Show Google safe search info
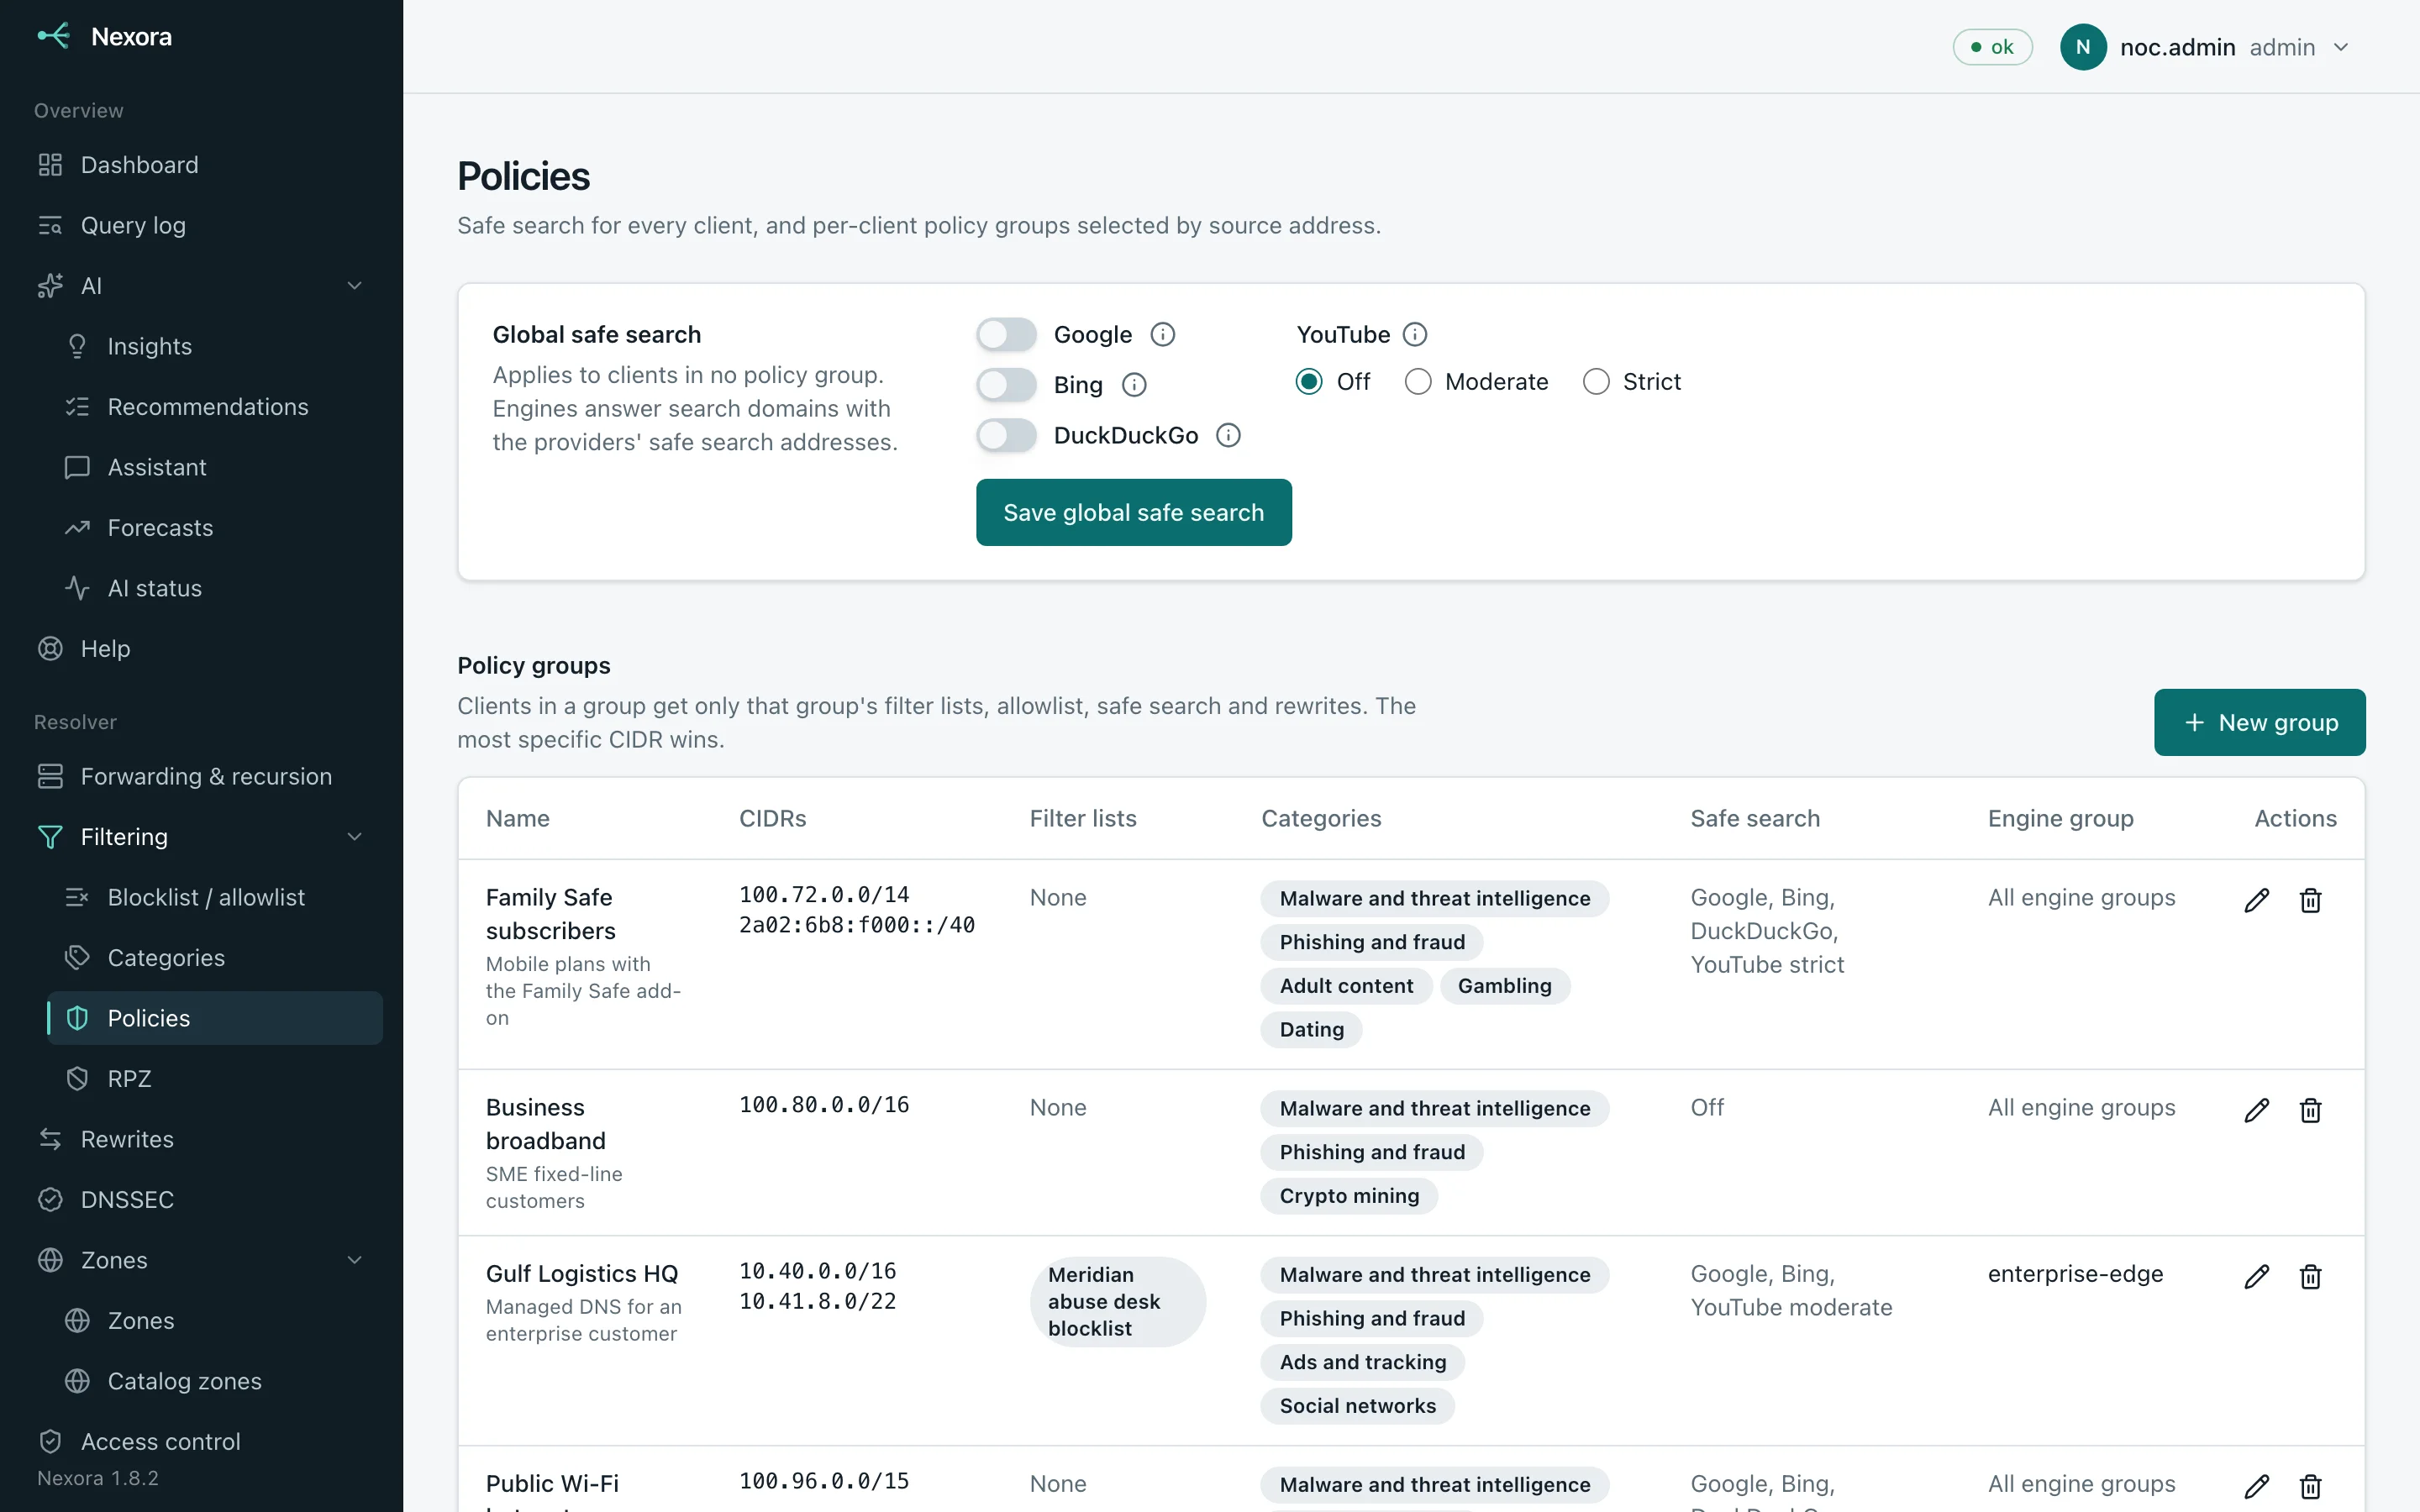 point(1162,335)
